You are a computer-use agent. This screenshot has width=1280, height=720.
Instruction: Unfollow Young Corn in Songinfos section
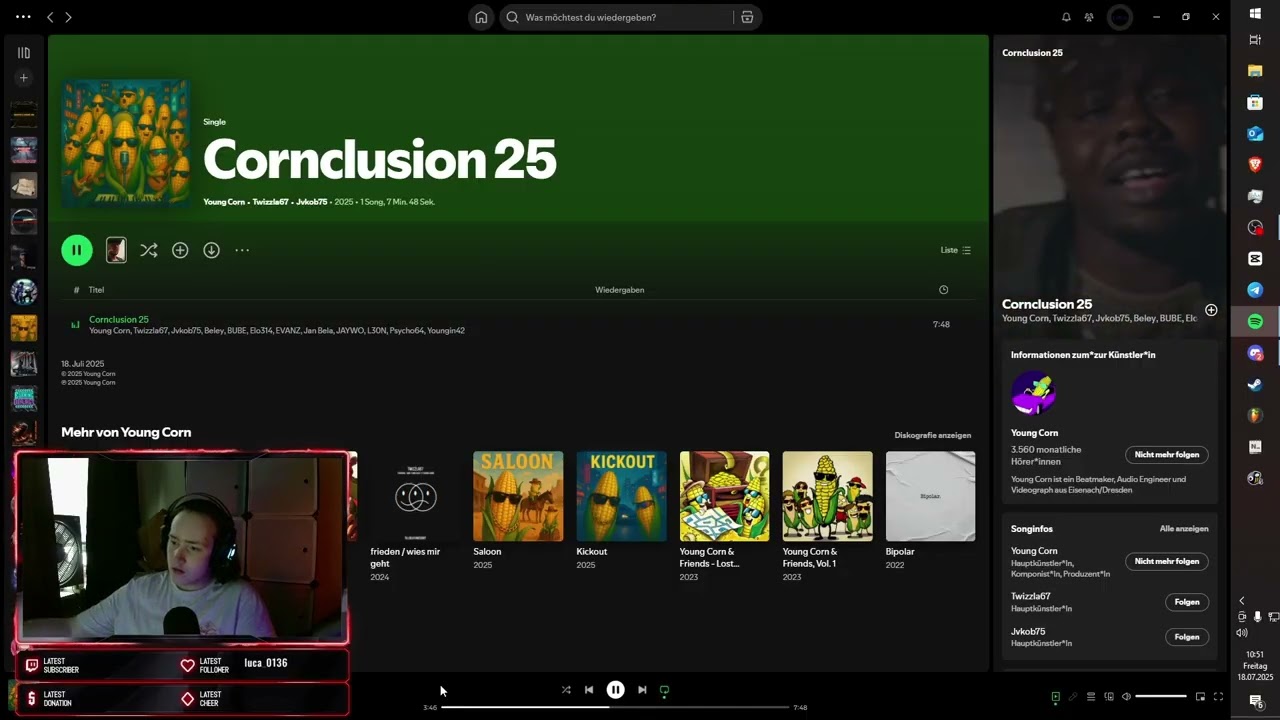coord(1167,561)
